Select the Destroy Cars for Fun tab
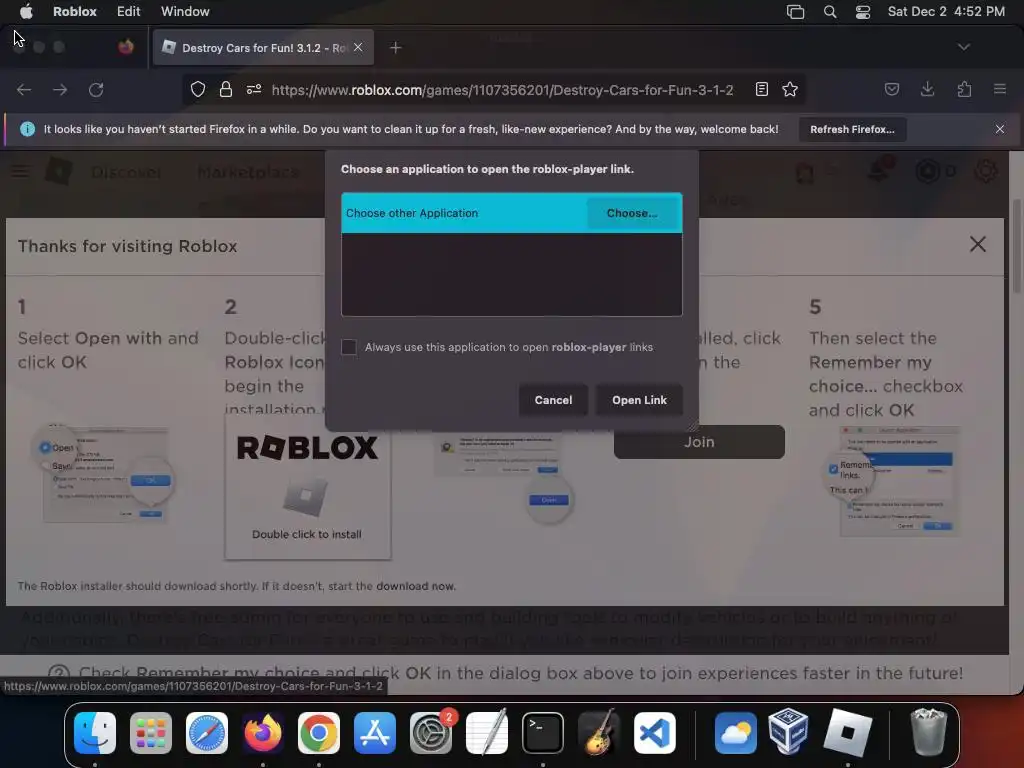This screenshot has width=1024, height=768. tap(263, 48)
